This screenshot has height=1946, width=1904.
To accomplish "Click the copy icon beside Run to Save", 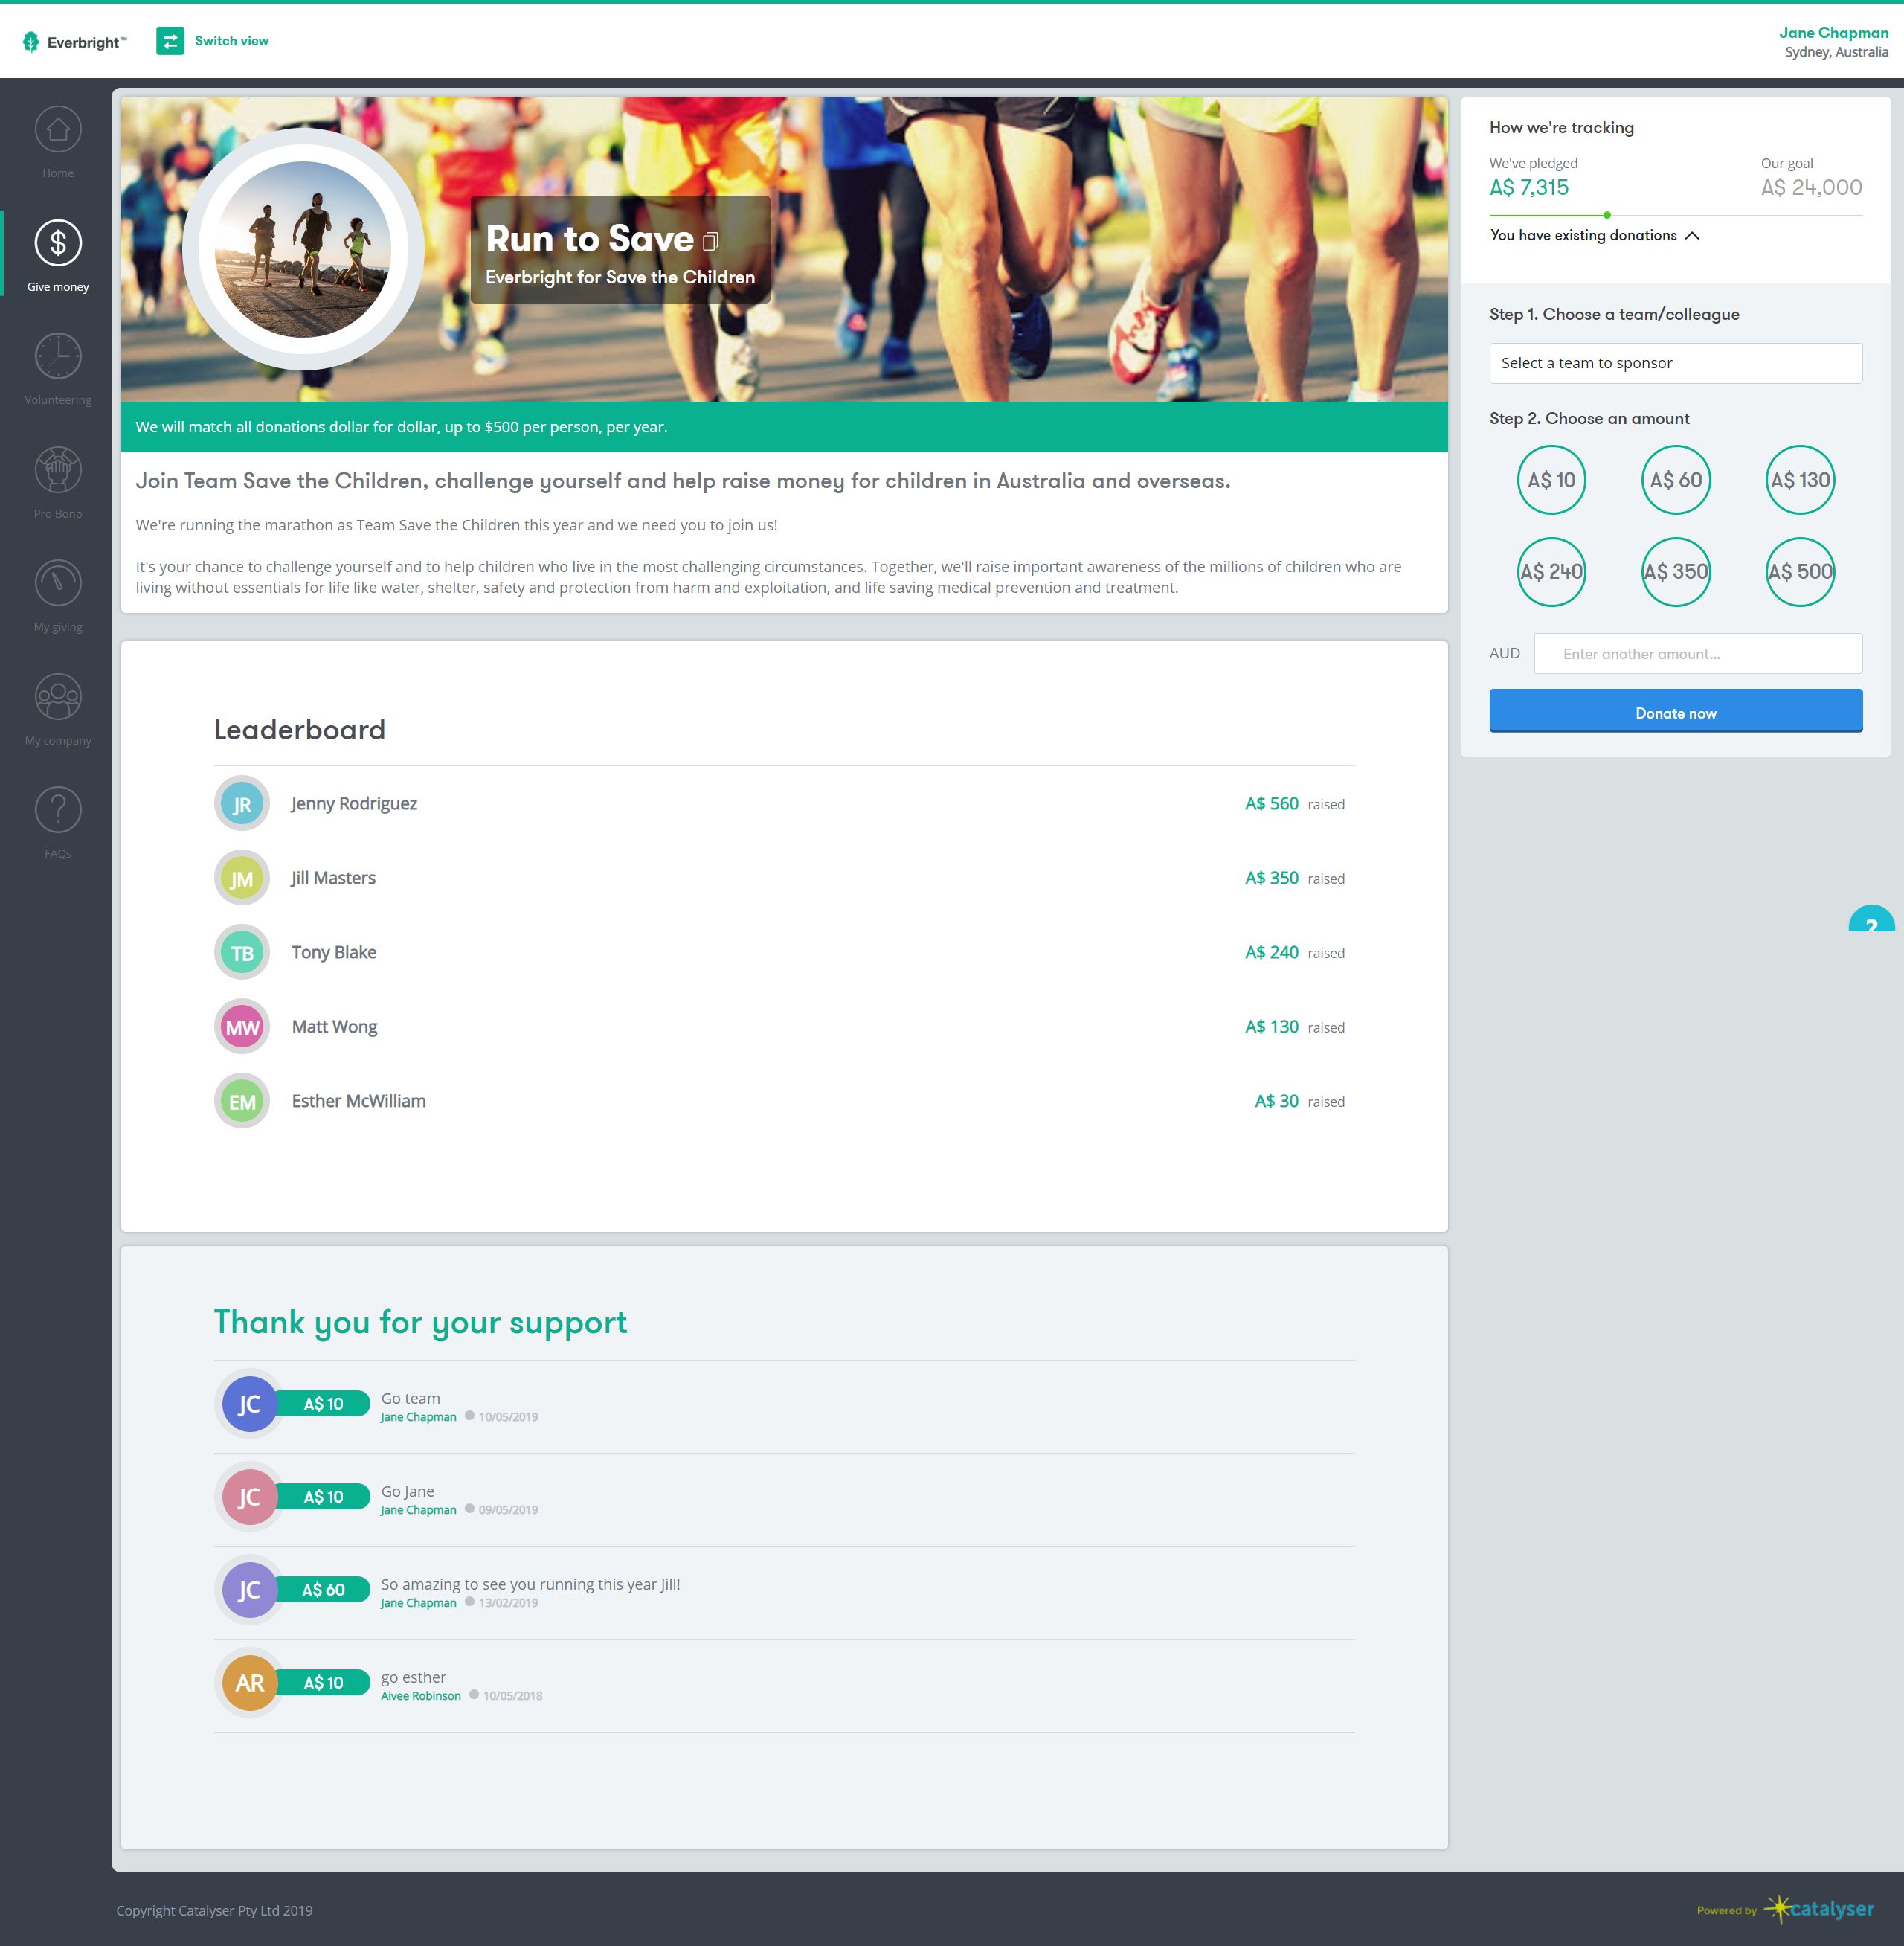I will (711, 242).
